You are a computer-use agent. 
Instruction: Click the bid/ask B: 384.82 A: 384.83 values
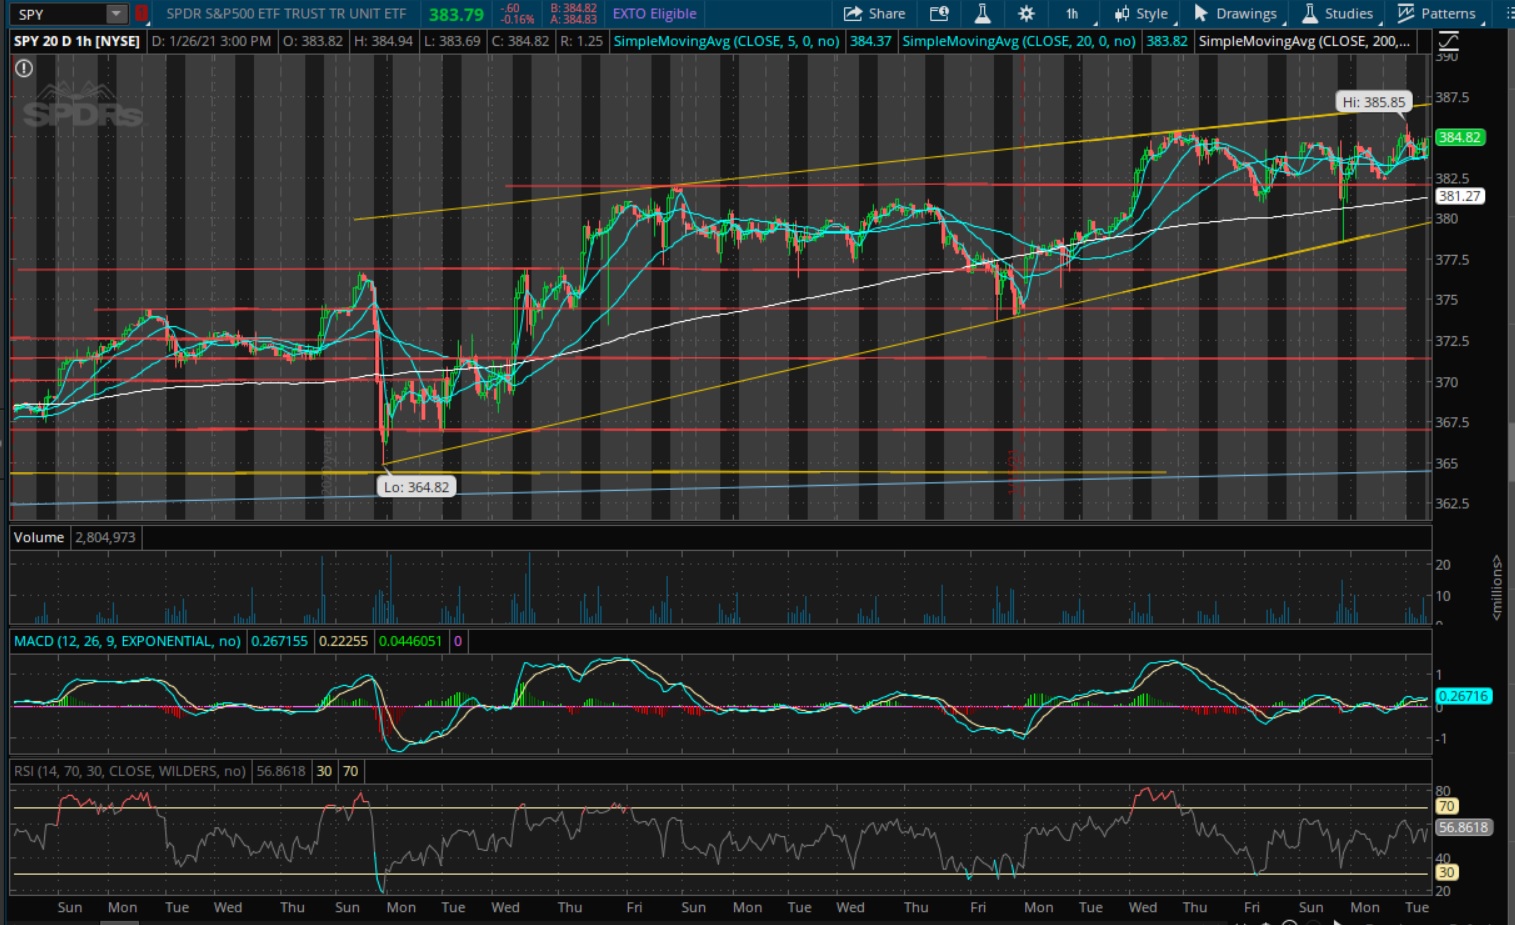pos(574,14)
